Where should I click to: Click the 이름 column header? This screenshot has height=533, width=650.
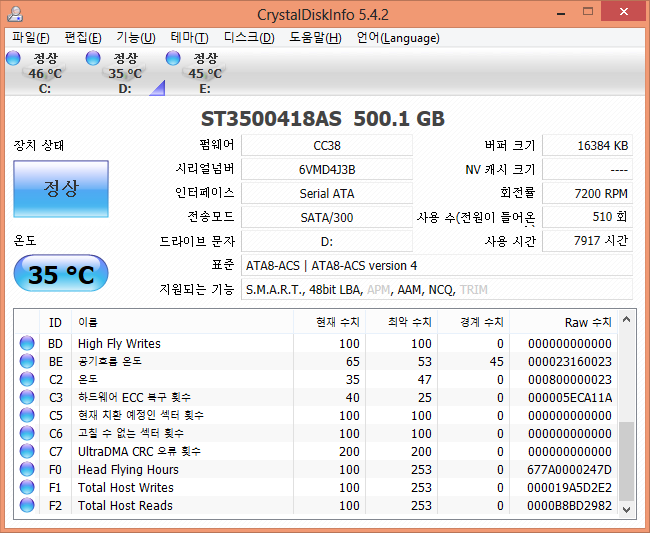point(182,322)
